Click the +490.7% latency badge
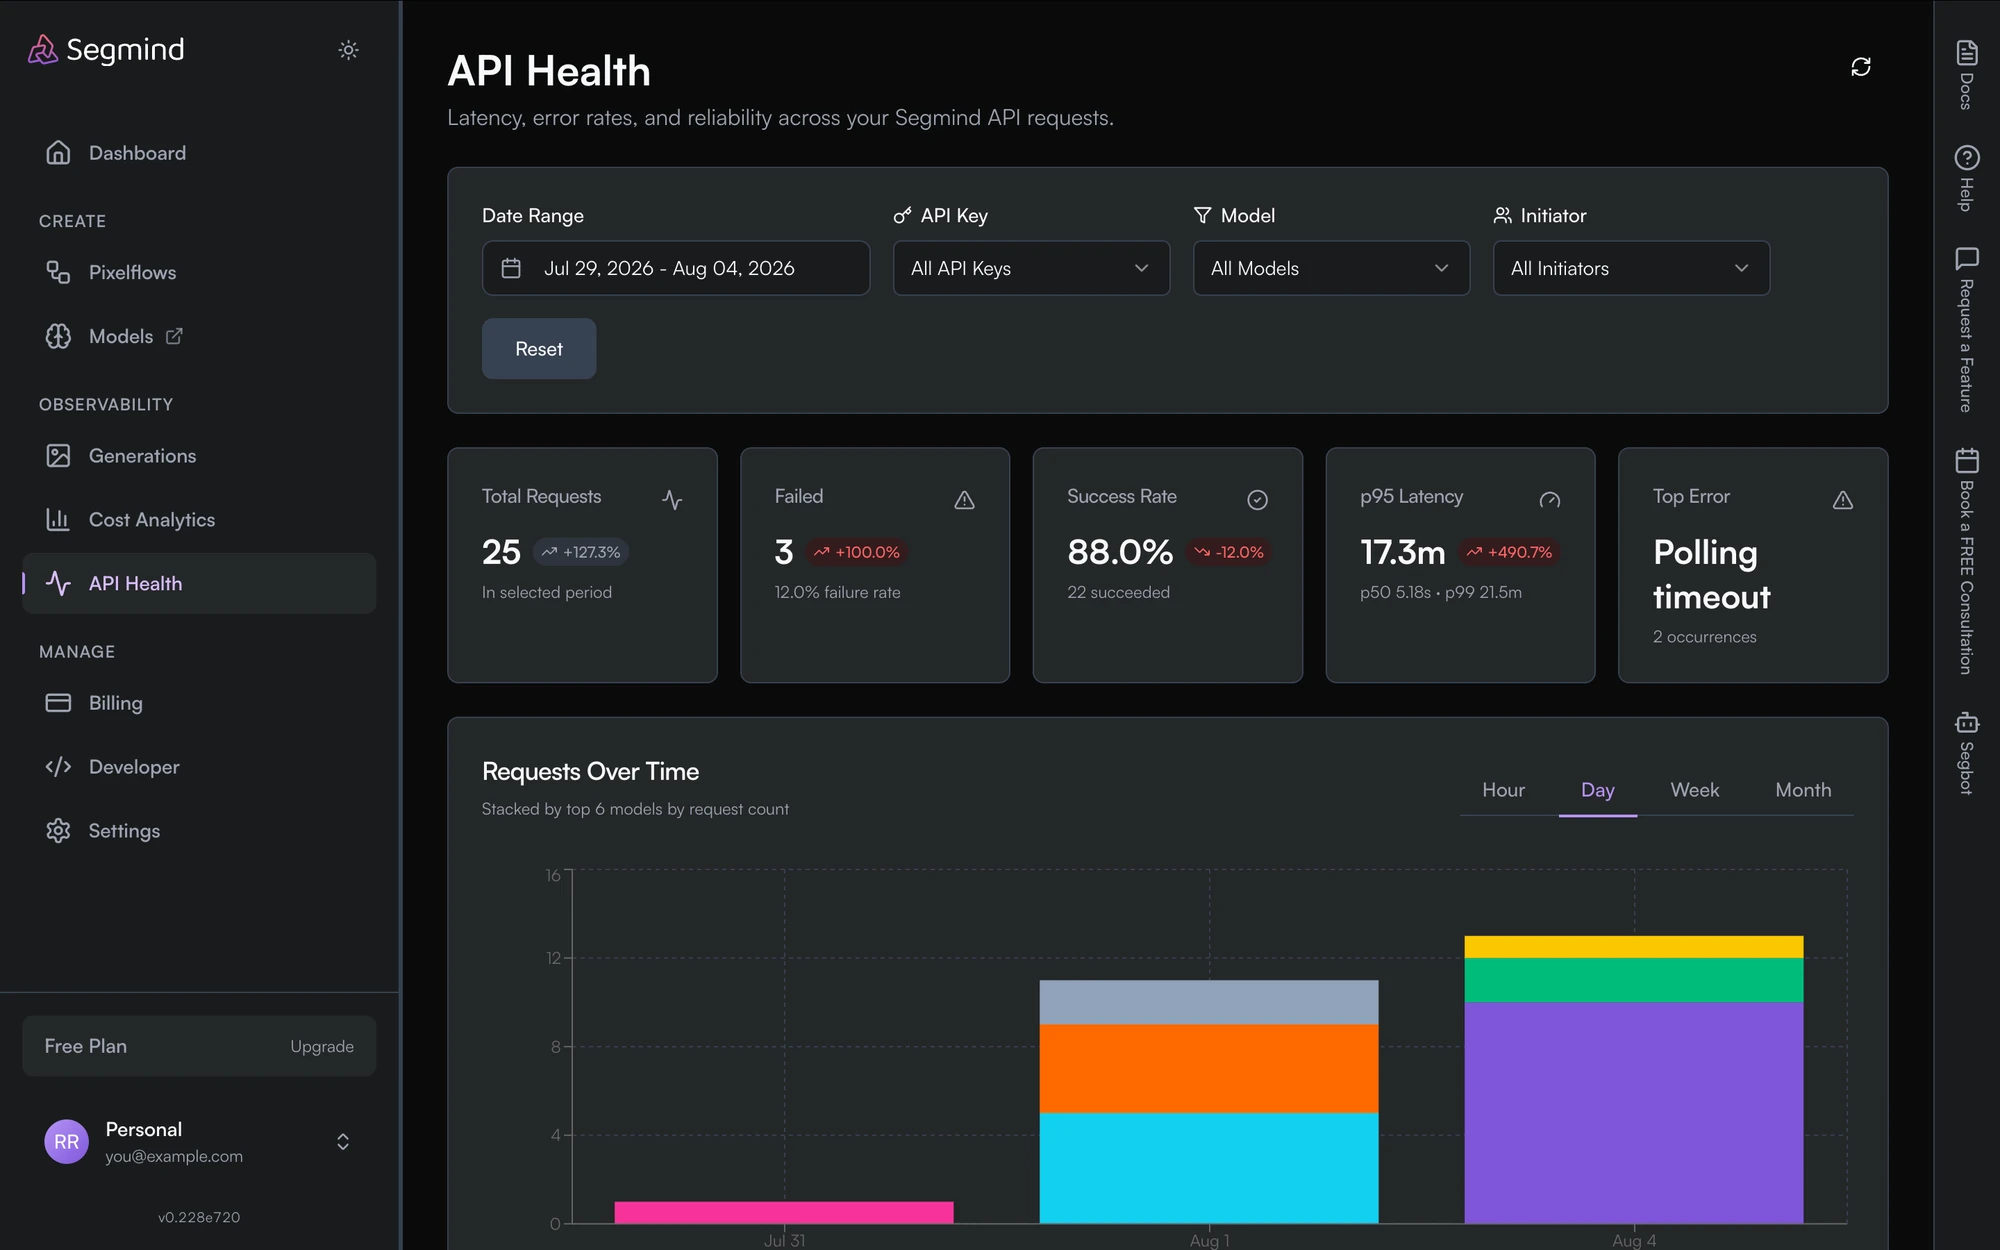This screenshot has height=1250, width=2000. click(x=1511, y=552)
